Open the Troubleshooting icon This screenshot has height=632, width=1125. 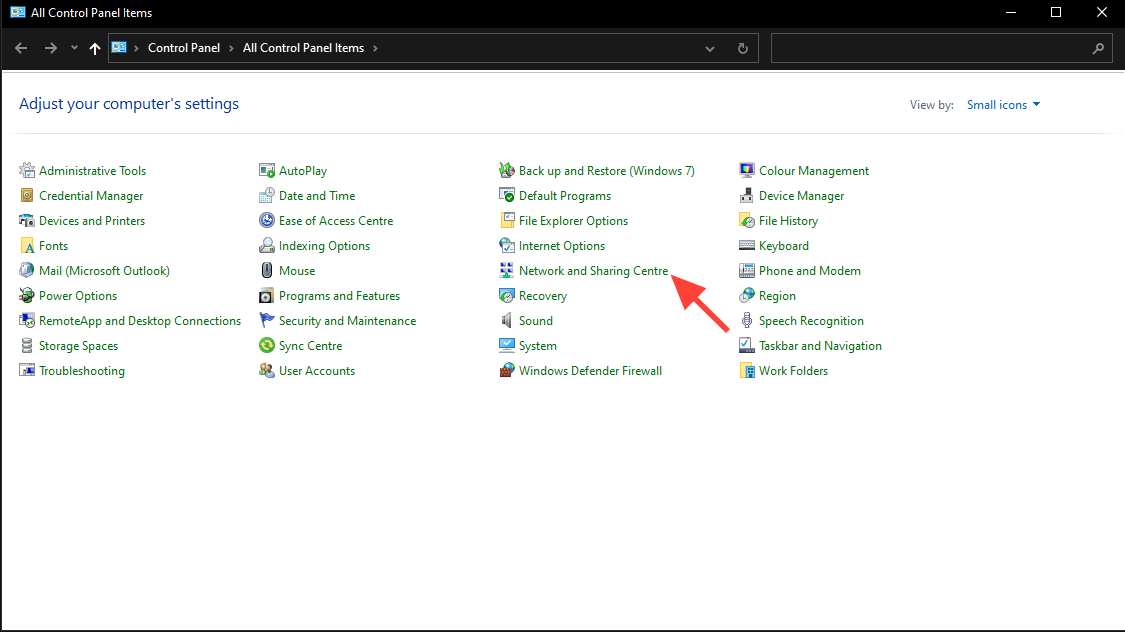point(27,371)
